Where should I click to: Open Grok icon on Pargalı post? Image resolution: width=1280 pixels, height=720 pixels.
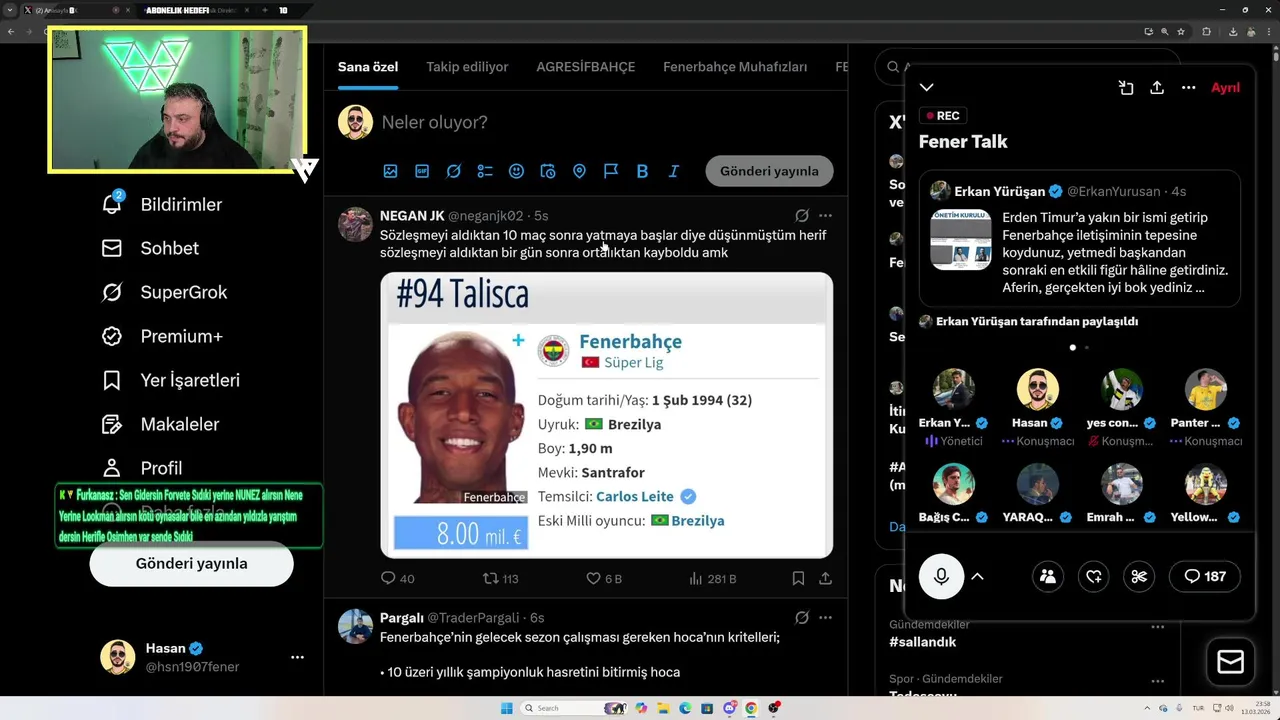click(802, 618)
